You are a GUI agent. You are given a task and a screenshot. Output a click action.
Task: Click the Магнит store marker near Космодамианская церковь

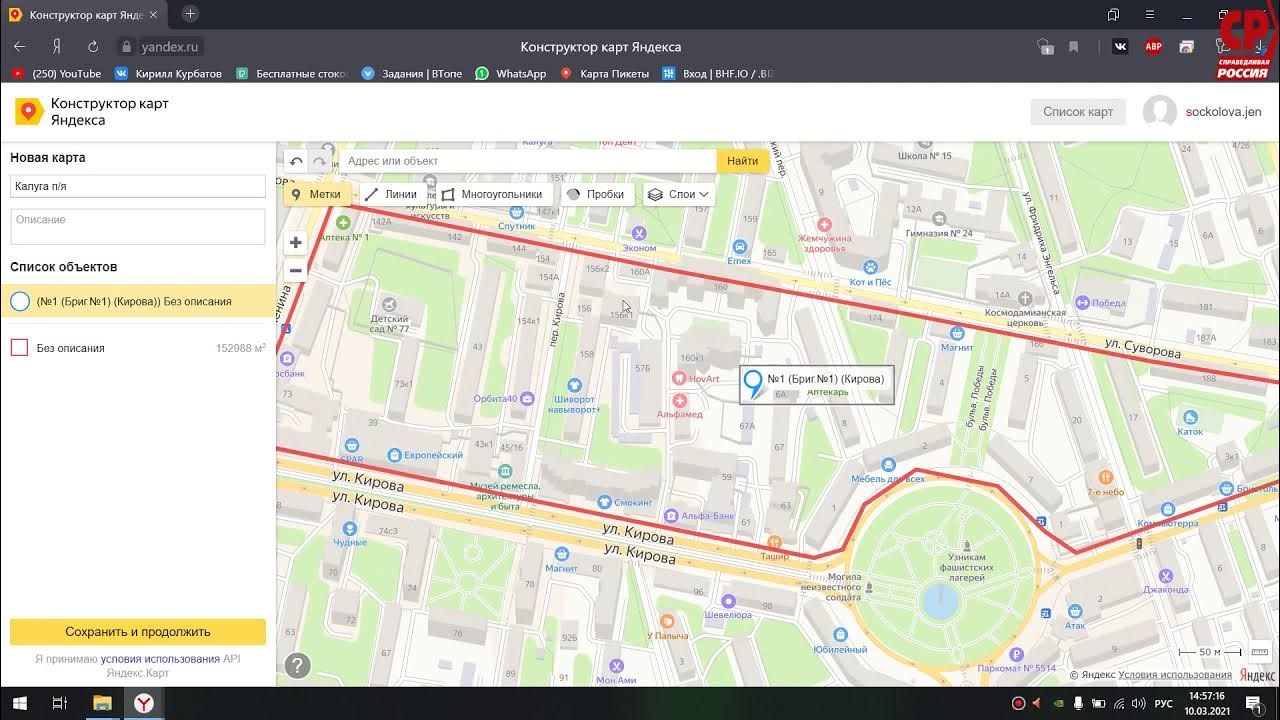[x=957, y=333]
